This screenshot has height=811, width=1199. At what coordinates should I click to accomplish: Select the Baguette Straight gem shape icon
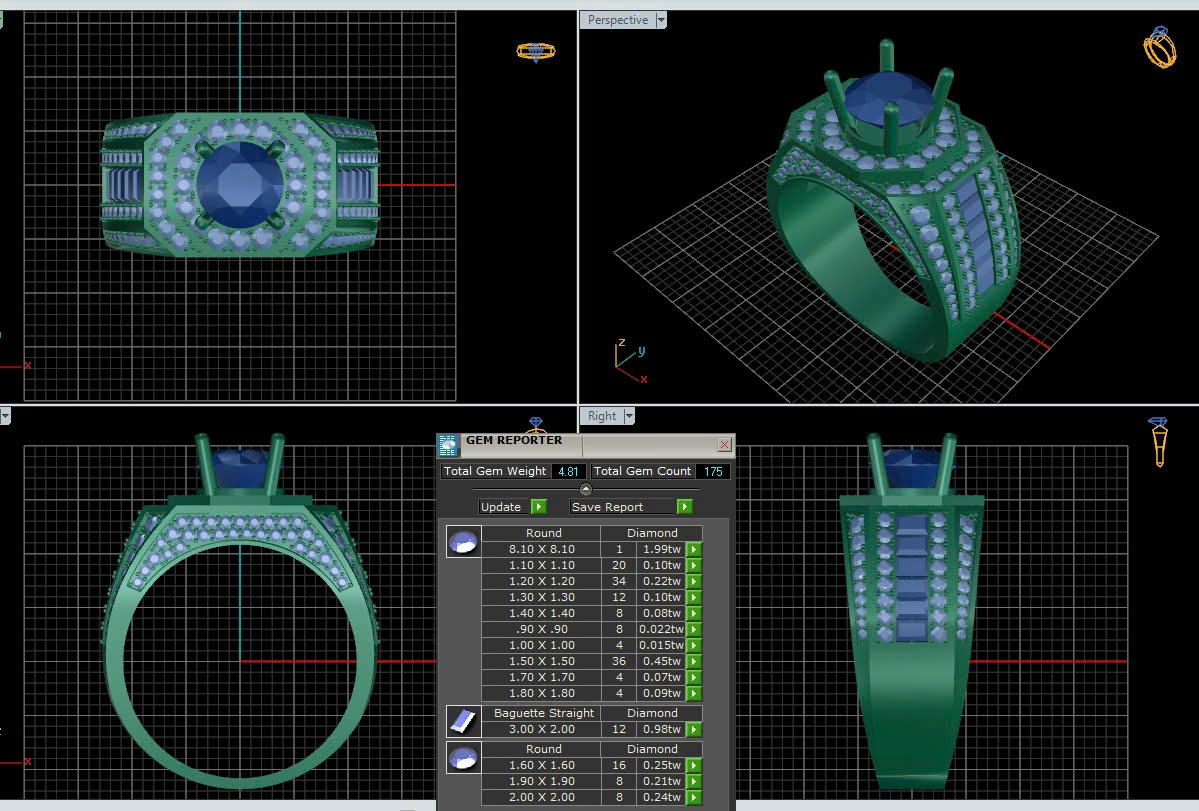(463, 721)
